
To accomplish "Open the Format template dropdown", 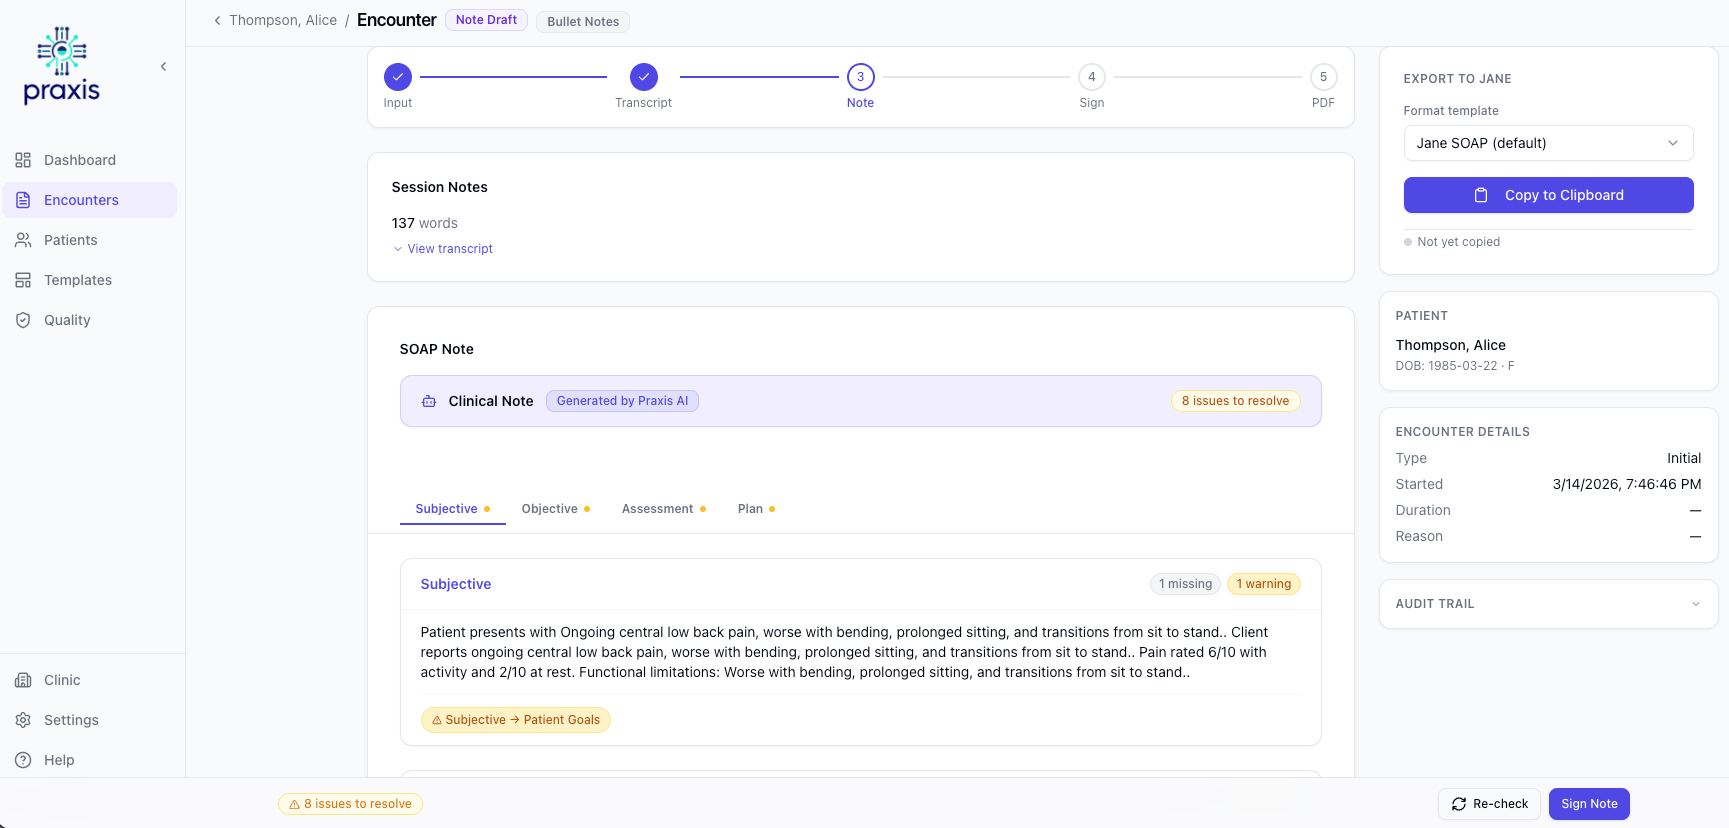I will 1547,143.
